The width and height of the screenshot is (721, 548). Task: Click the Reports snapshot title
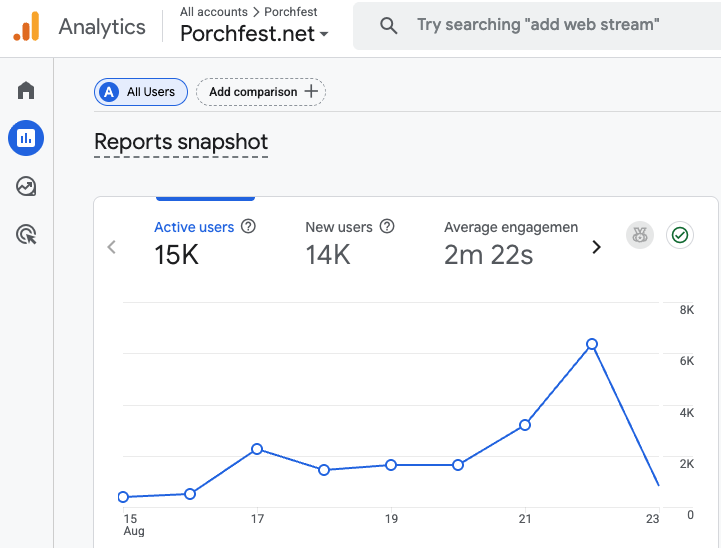coord(181,142)
